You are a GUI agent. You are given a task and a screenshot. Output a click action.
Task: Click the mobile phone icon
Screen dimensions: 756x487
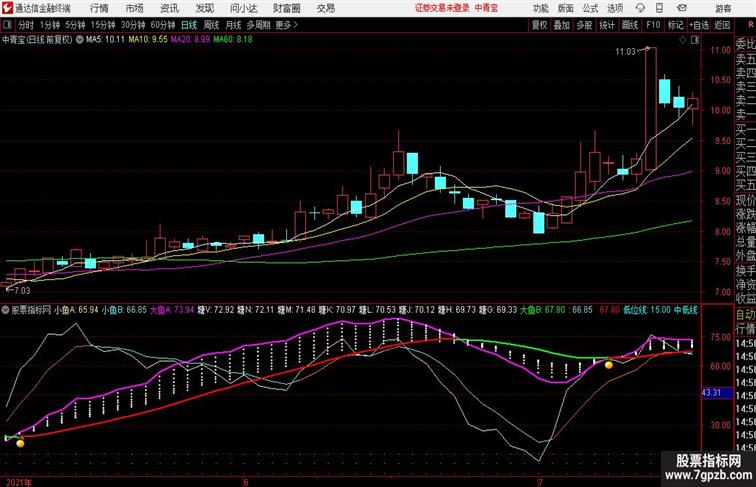(x=660, y=8)
